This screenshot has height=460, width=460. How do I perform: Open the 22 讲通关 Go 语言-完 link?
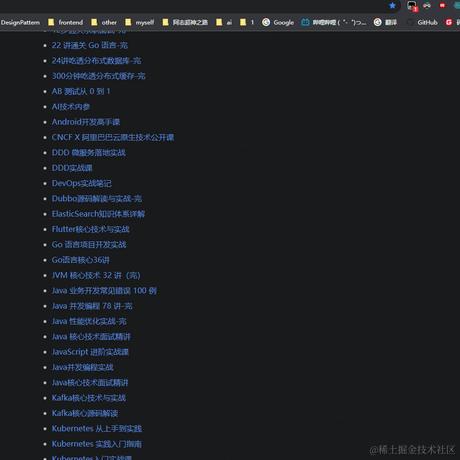(x=90, y=45)
